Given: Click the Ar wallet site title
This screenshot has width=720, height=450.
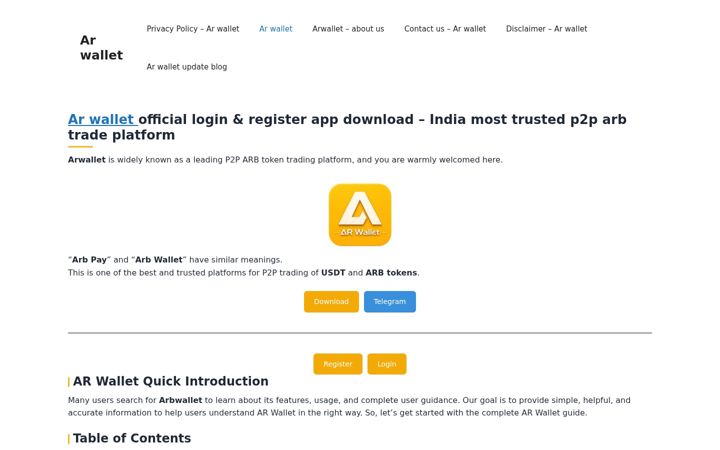Looking at the screenshot, I should point(101,48).
